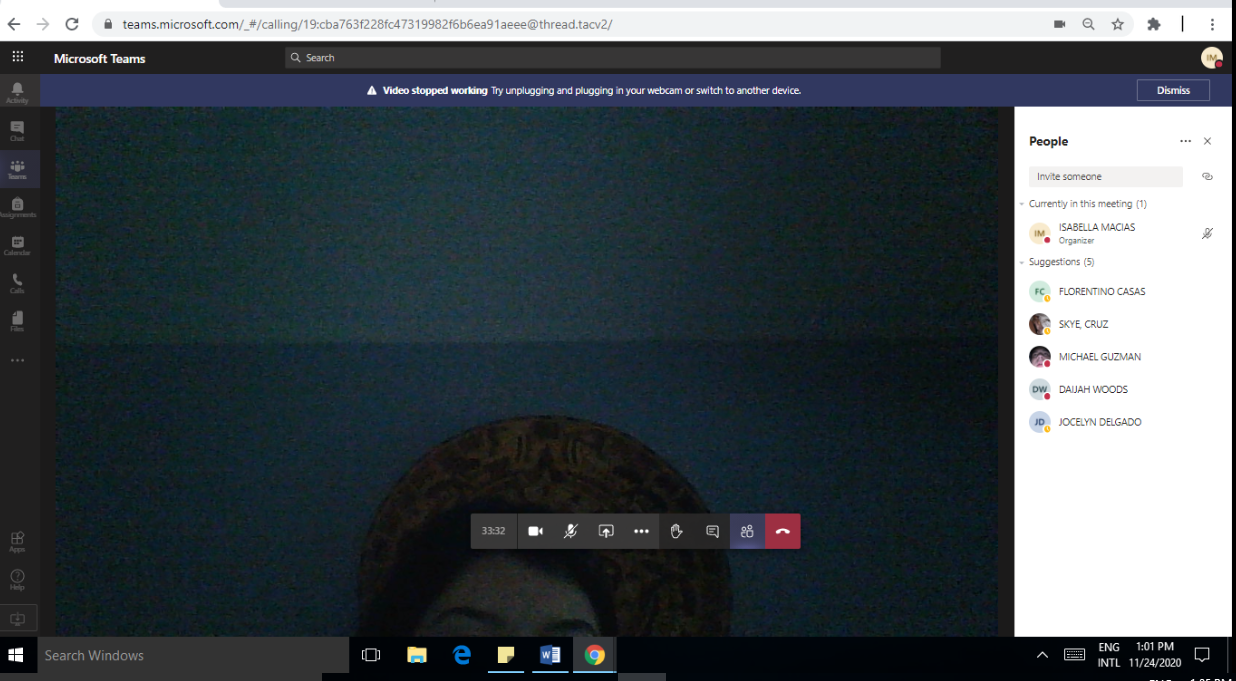Go back in Chrome
1236x681 pixels.
[14, 24]
